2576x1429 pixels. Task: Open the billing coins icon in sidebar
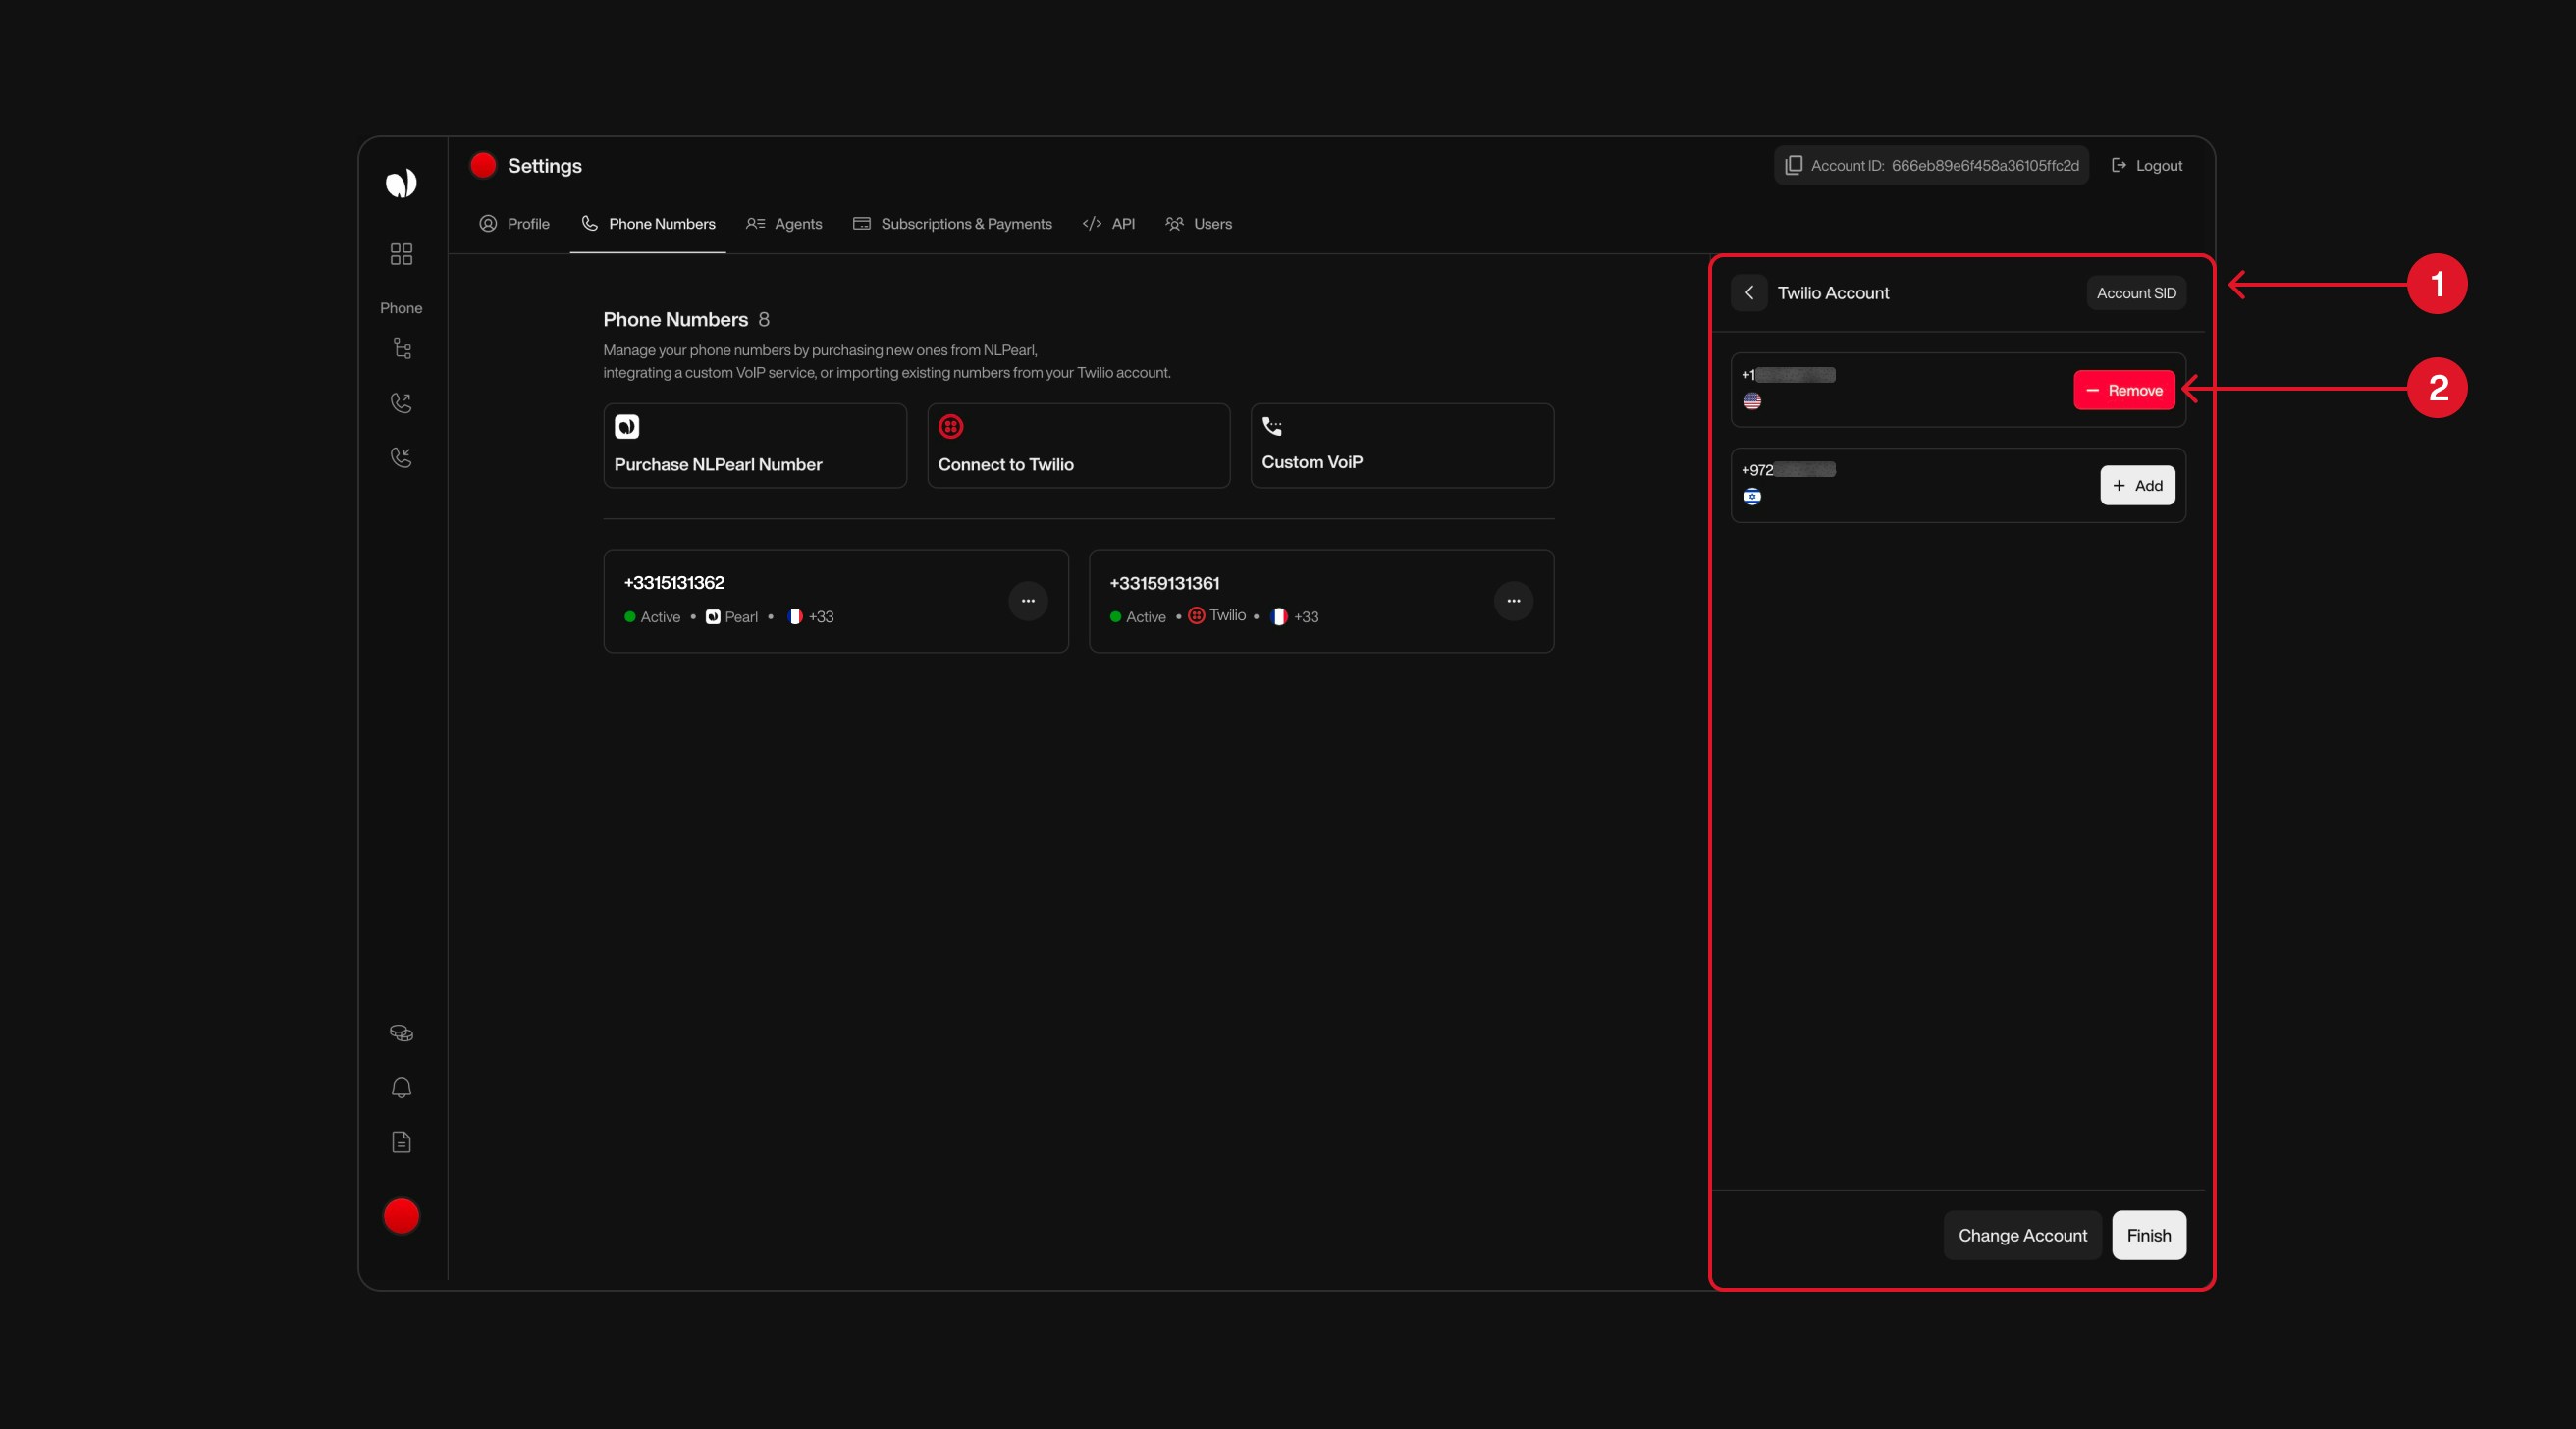(x=401, y=1033)
